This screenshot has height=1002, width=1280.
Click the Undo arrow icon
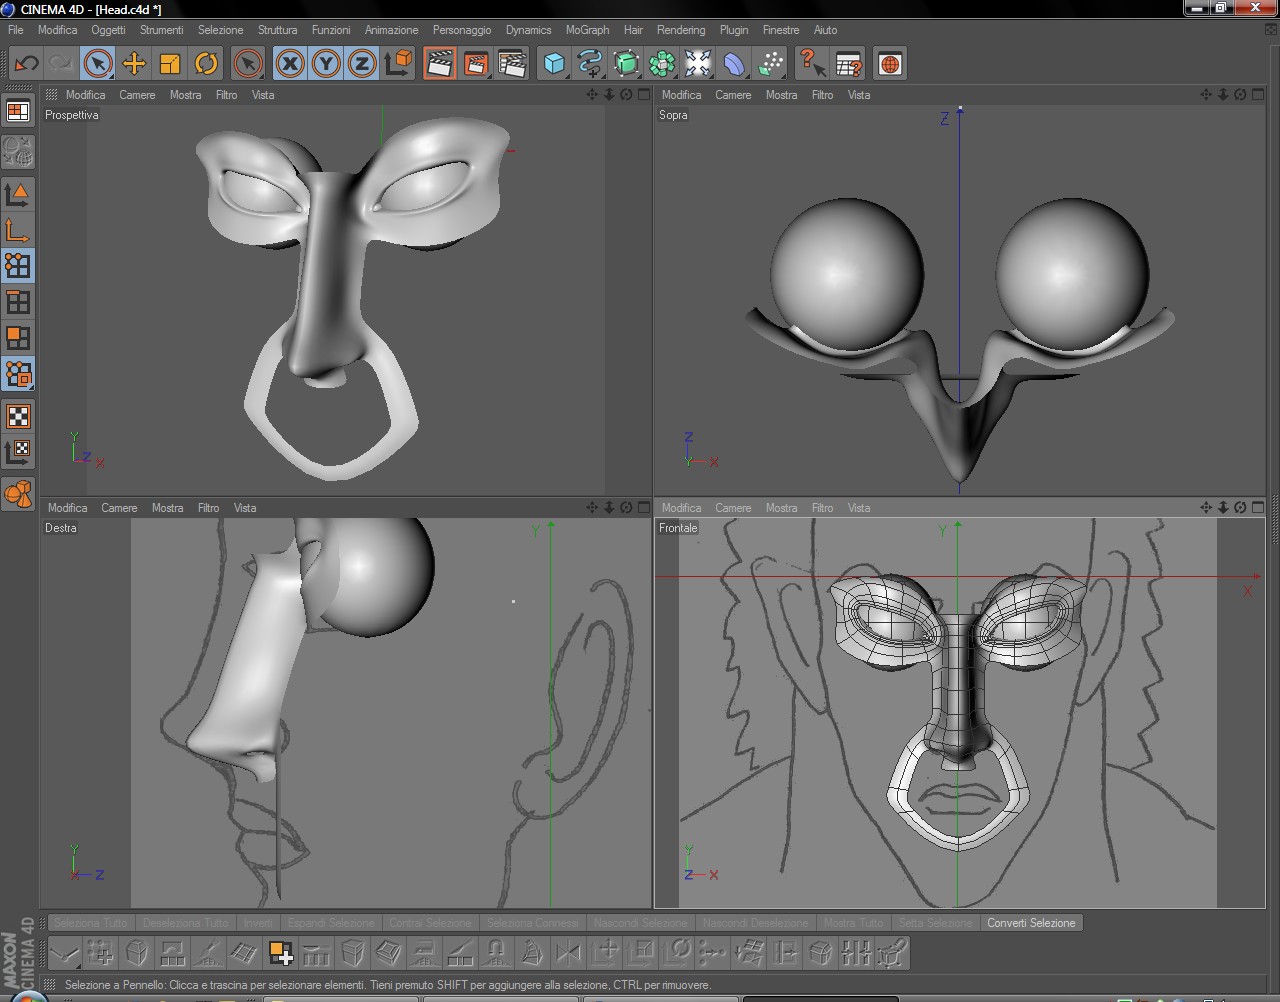[x=26, y=64]
